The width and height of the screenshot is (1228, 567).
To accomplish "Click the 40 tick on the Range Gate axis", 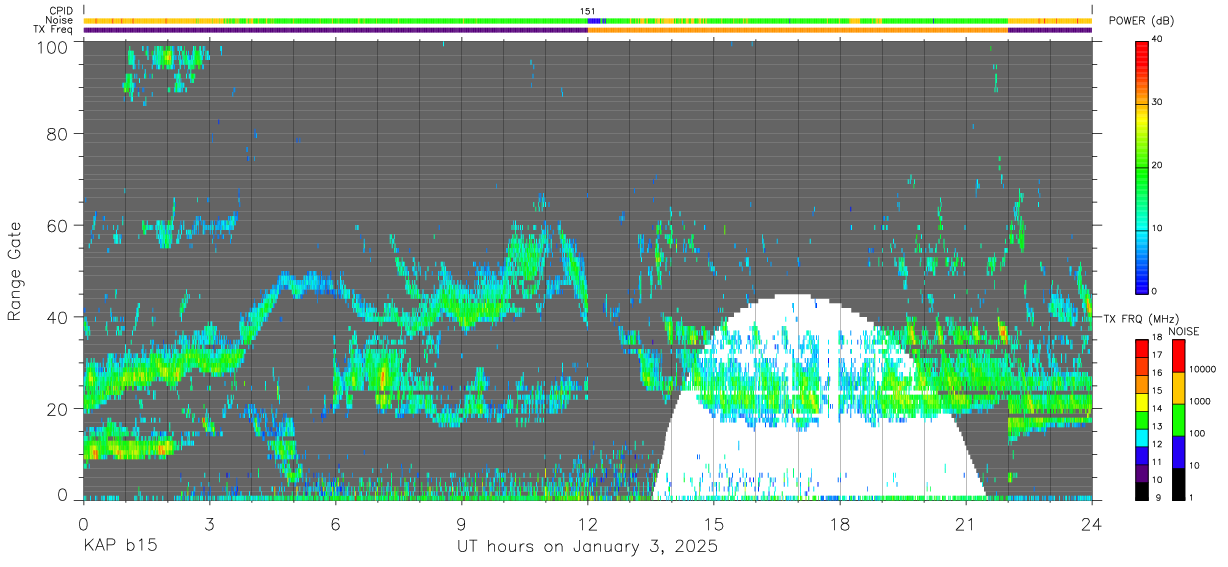I will tap(58, 317).
